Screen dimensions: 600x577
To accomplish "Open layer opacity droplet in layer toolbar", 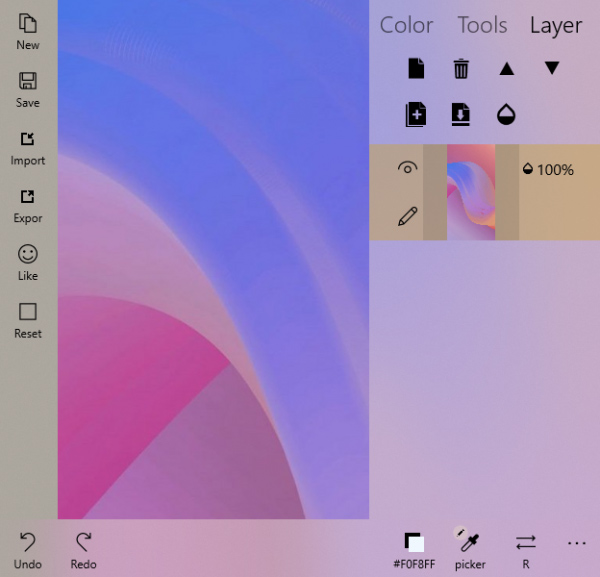I will tap(506, 114).
